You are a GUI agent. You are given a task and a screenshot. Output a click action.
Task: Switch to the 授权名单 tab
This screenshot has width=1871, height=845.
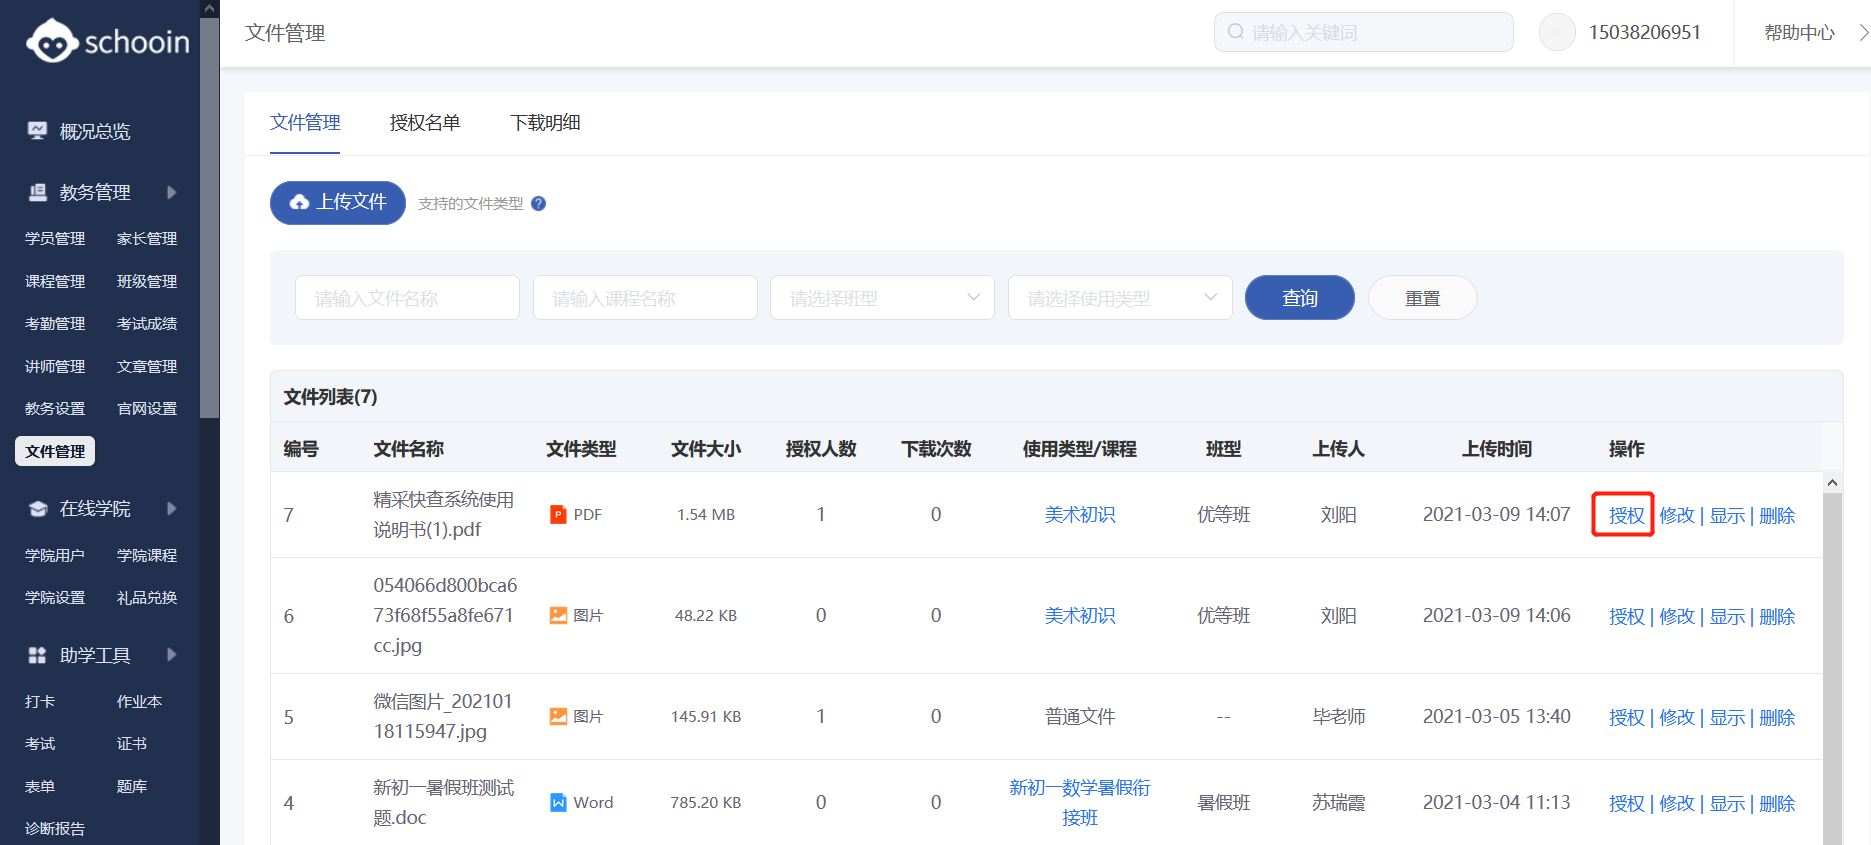click(425, 123)
